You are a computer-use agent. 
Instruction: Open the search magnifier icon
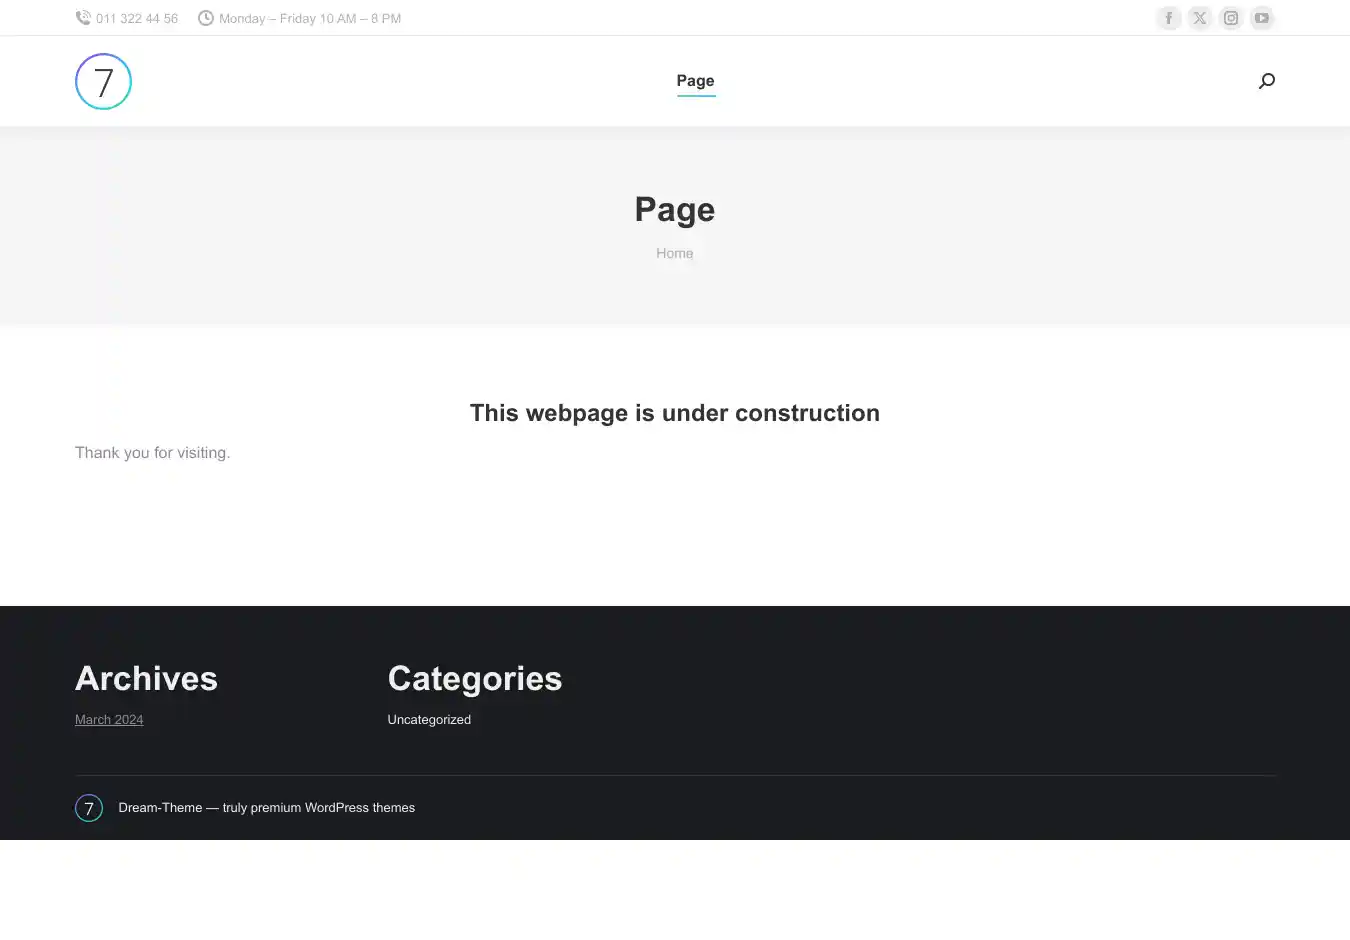[1267, 81]
